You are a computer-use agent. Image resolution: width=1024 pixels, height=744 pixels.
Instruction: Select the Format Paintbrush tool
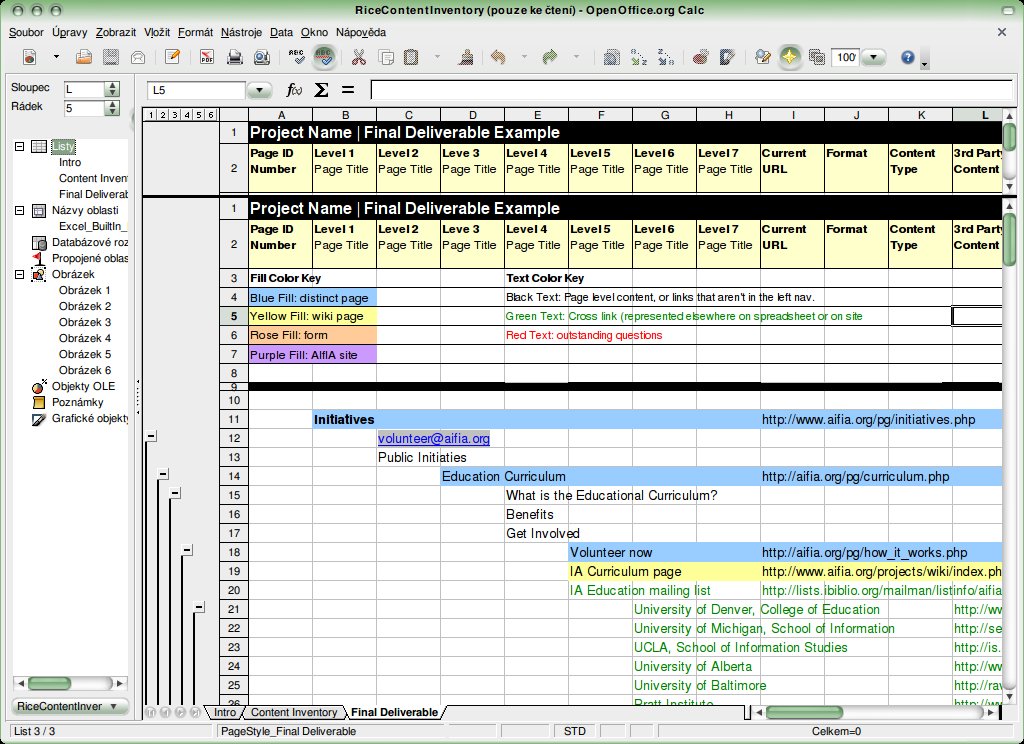pos(466,57)
